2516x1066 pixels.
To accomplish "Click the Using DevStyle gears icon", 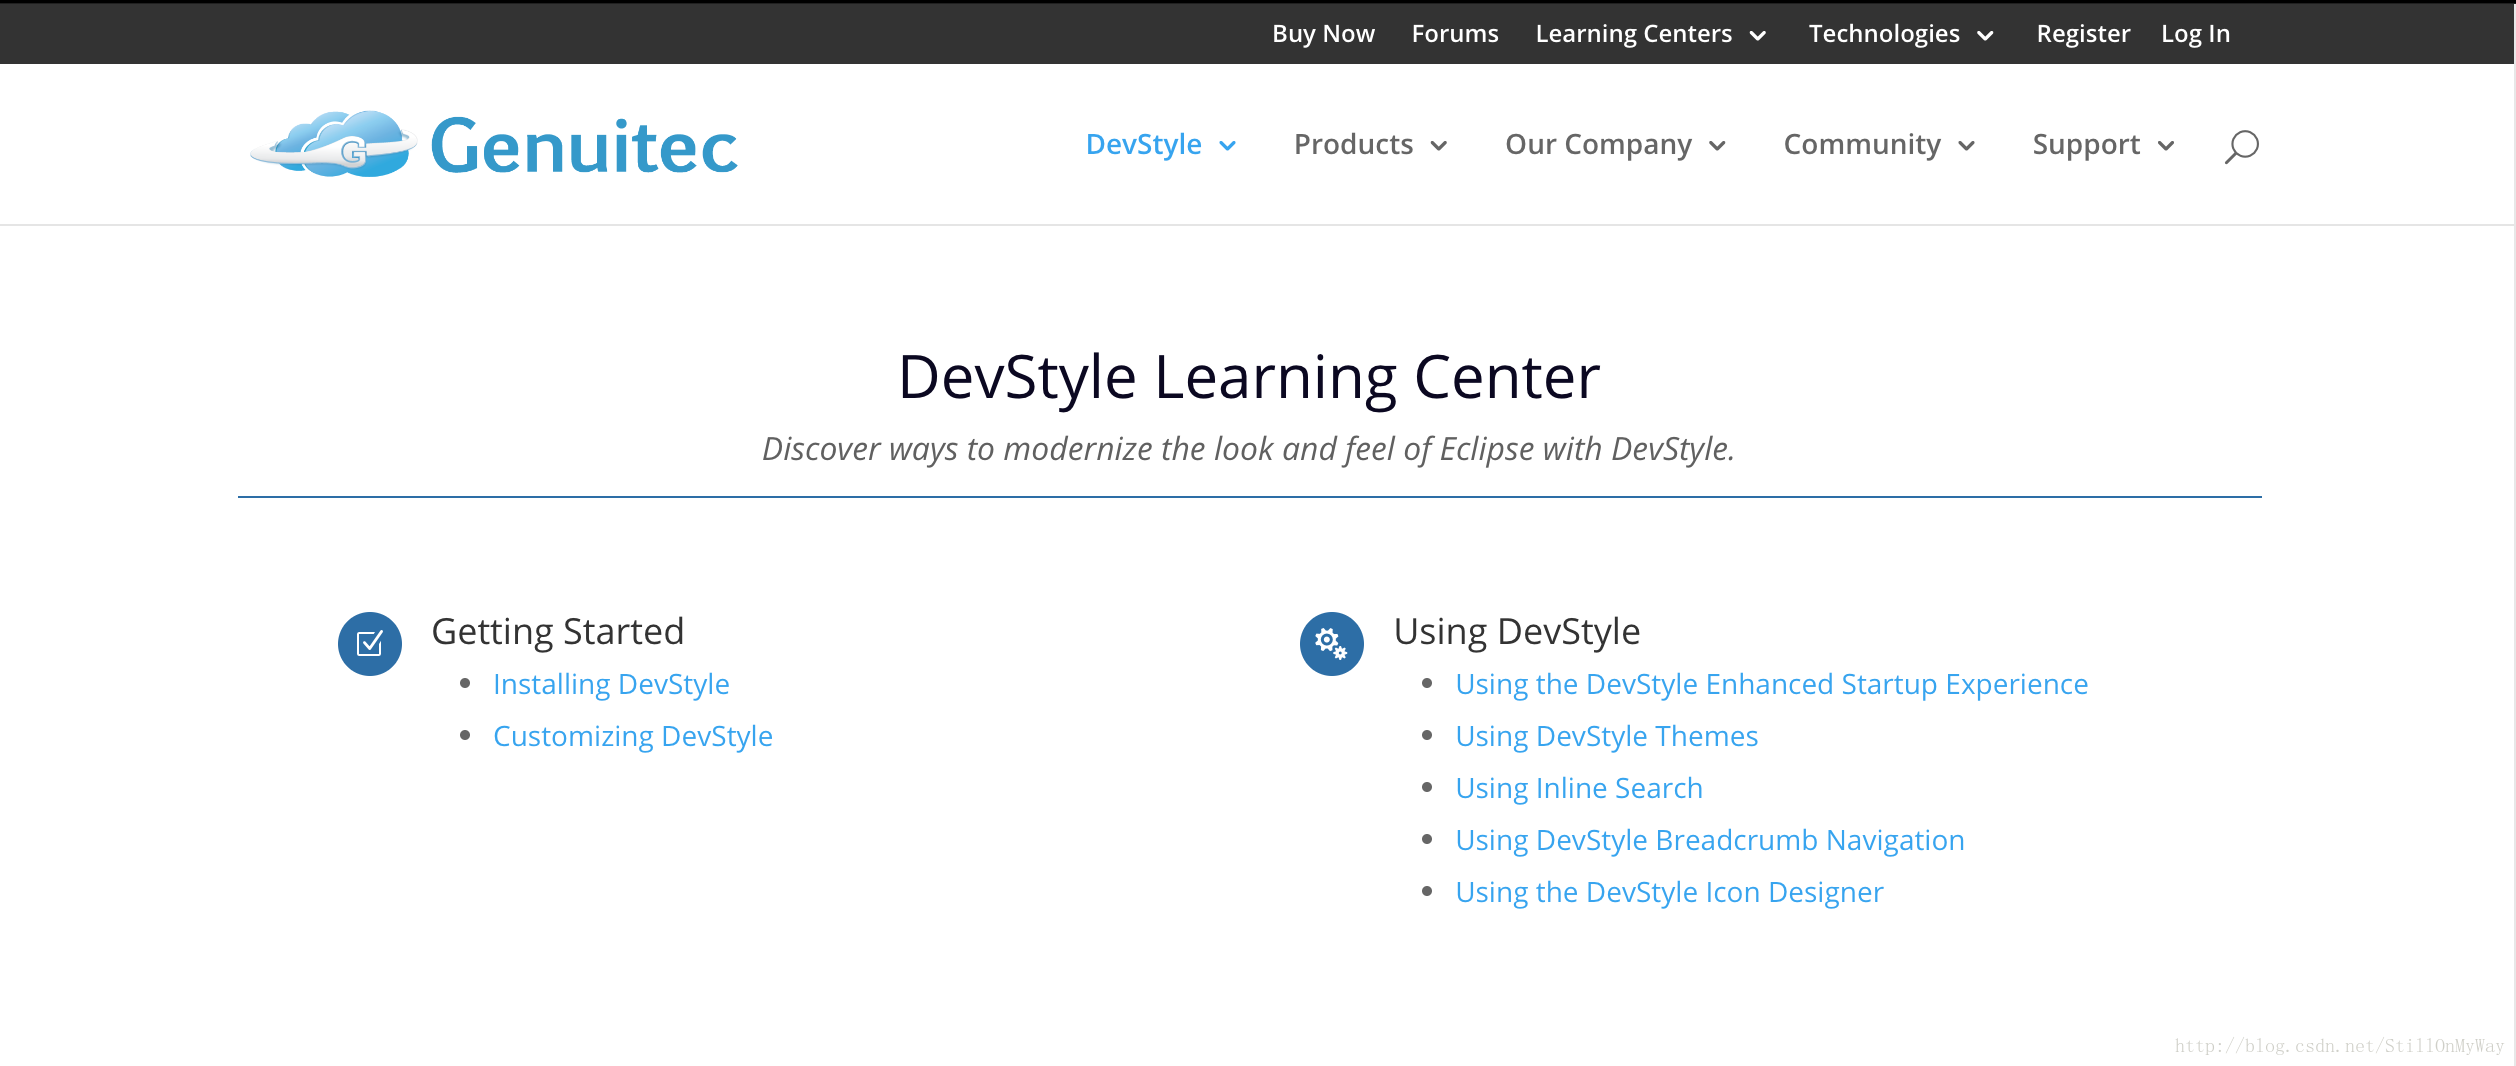I will click(x=1332, y=643).
